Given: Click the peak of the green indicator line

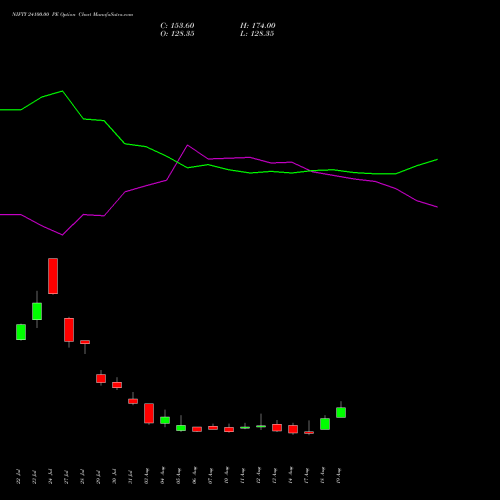Looking at the screenshot, I should coord(63,91).
